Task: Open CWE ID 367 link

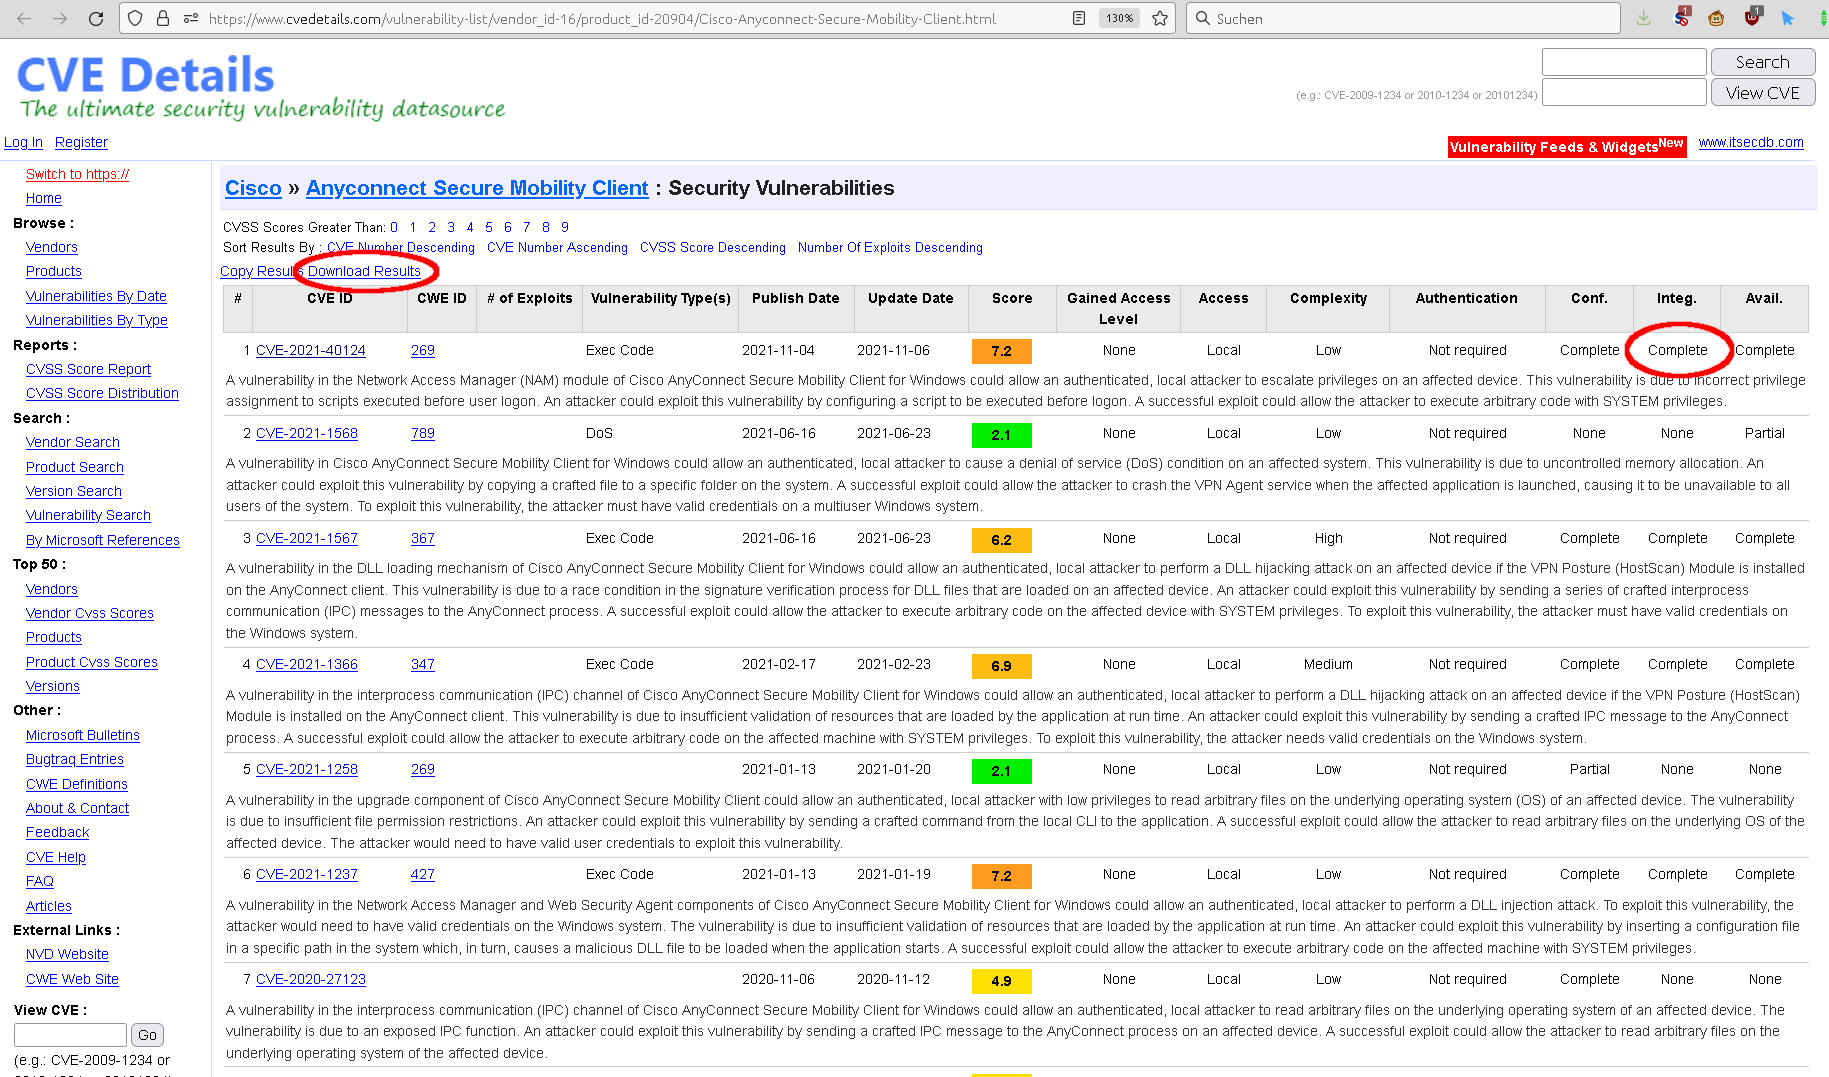Action: tap(423, 538)
